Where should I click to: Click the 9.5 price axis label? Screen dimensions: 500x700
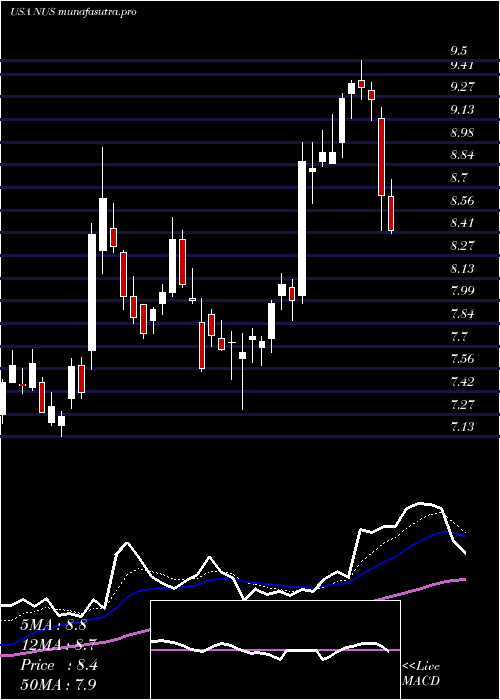[459, 50]
